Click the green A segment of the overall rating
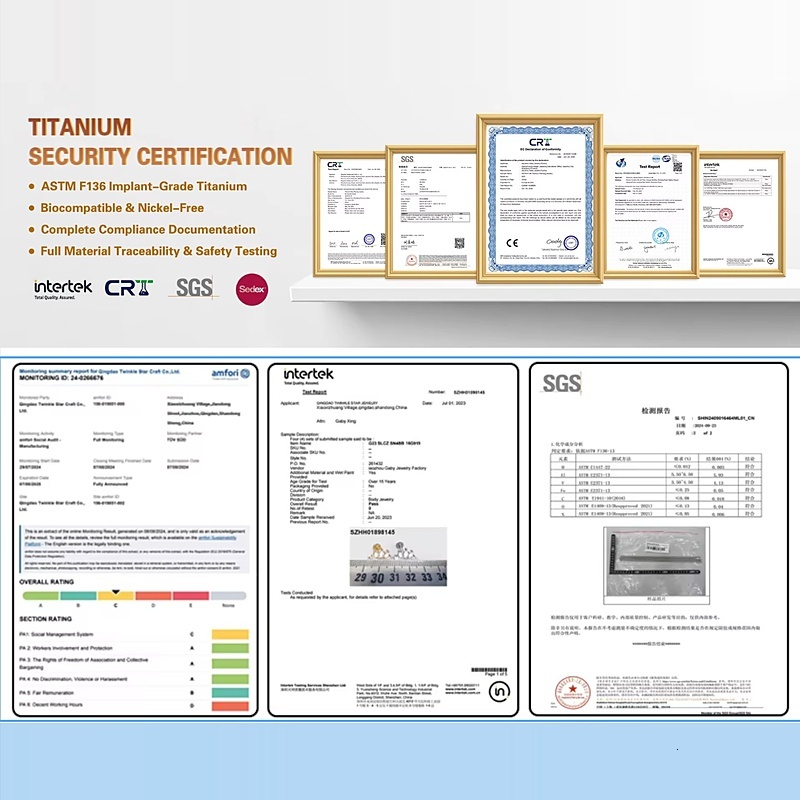Viewport: 800px width, 800px height. coord(41,596)
